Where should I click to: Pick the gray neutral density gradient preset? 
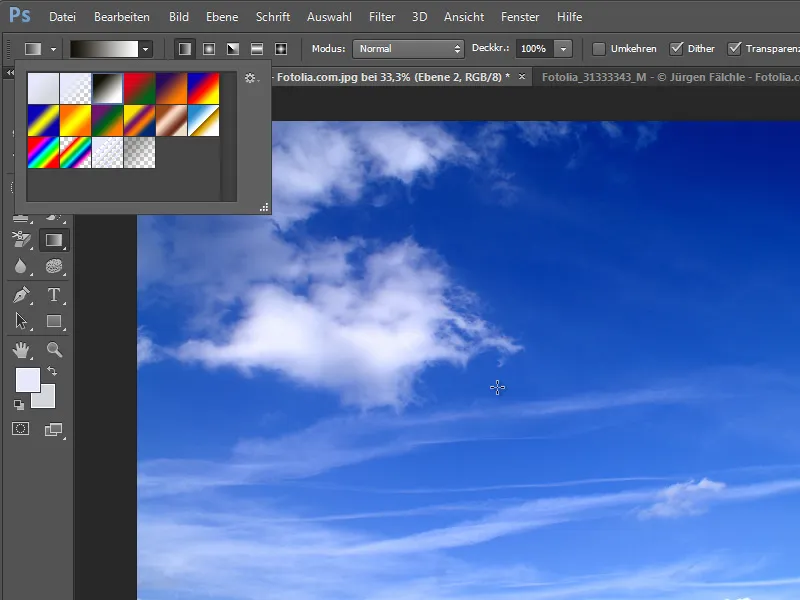(x=139, y=153)
